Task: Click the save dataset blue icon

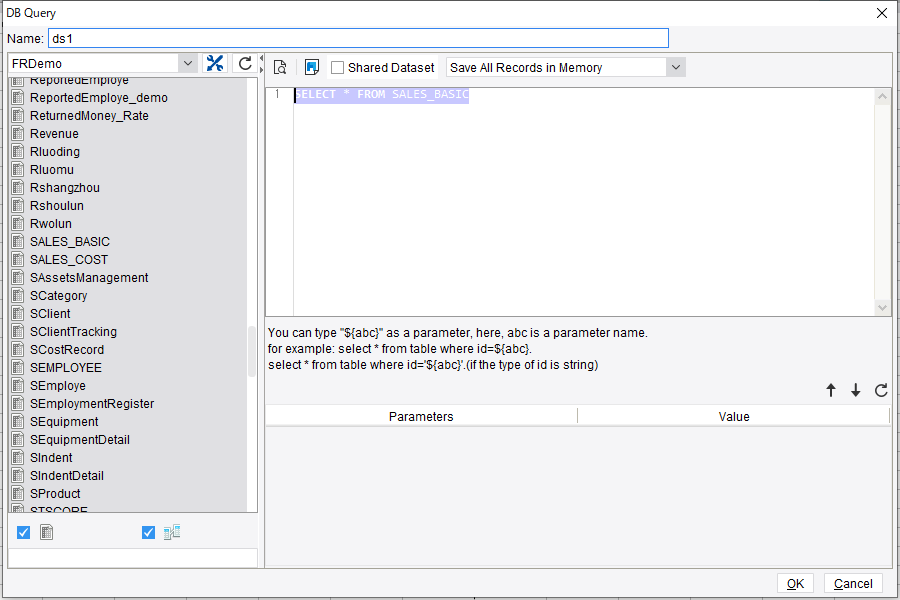Action: [312, 67]
